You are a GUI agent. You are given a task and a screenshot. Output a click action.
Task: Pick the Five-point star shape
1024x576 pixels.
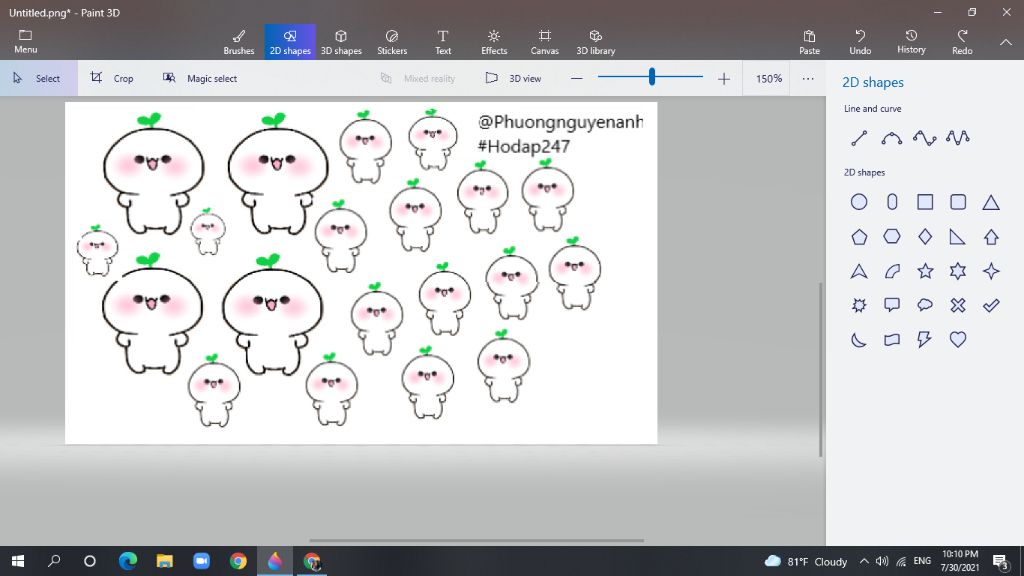(925, 271)
